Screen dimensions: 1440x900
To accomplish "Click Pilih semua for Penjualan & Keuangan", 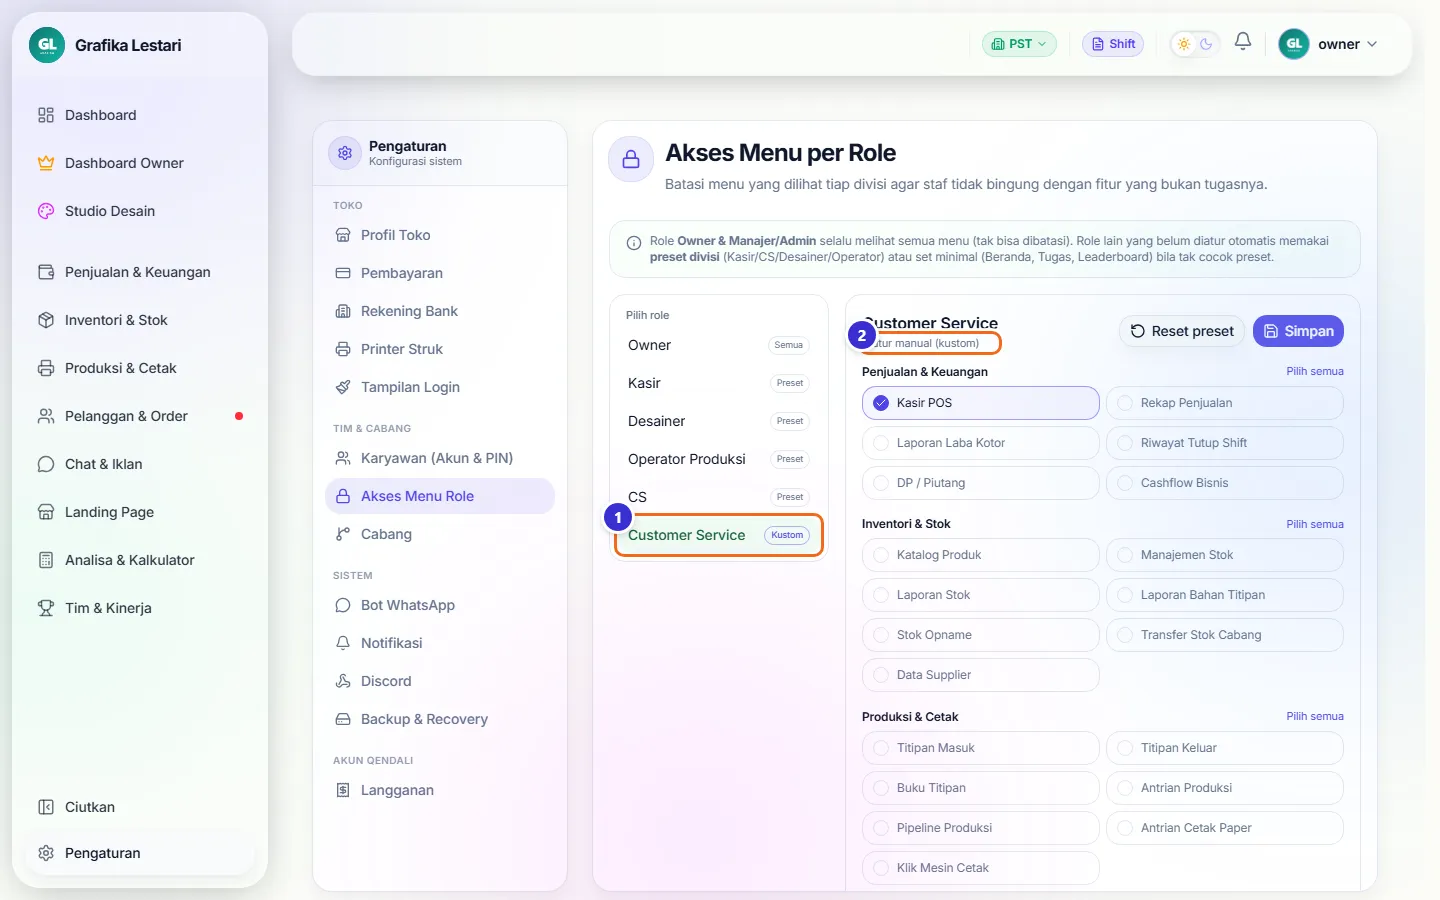I will (x=1315, y=371).
